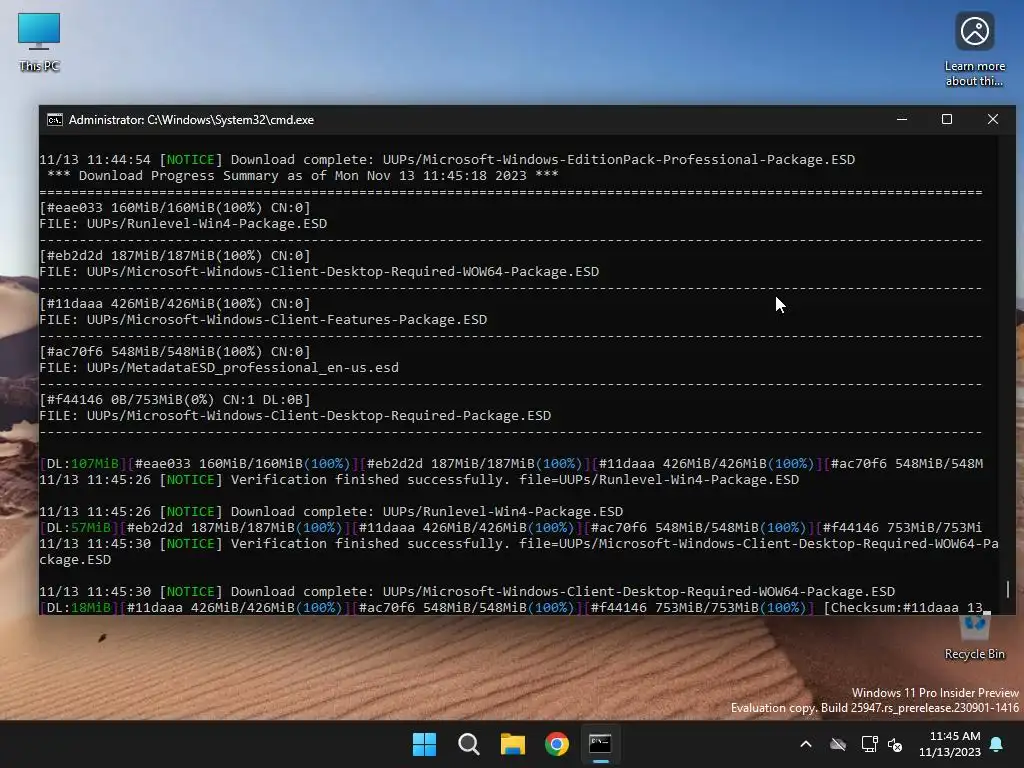Select the cmd.exe taskbar button

601,744
